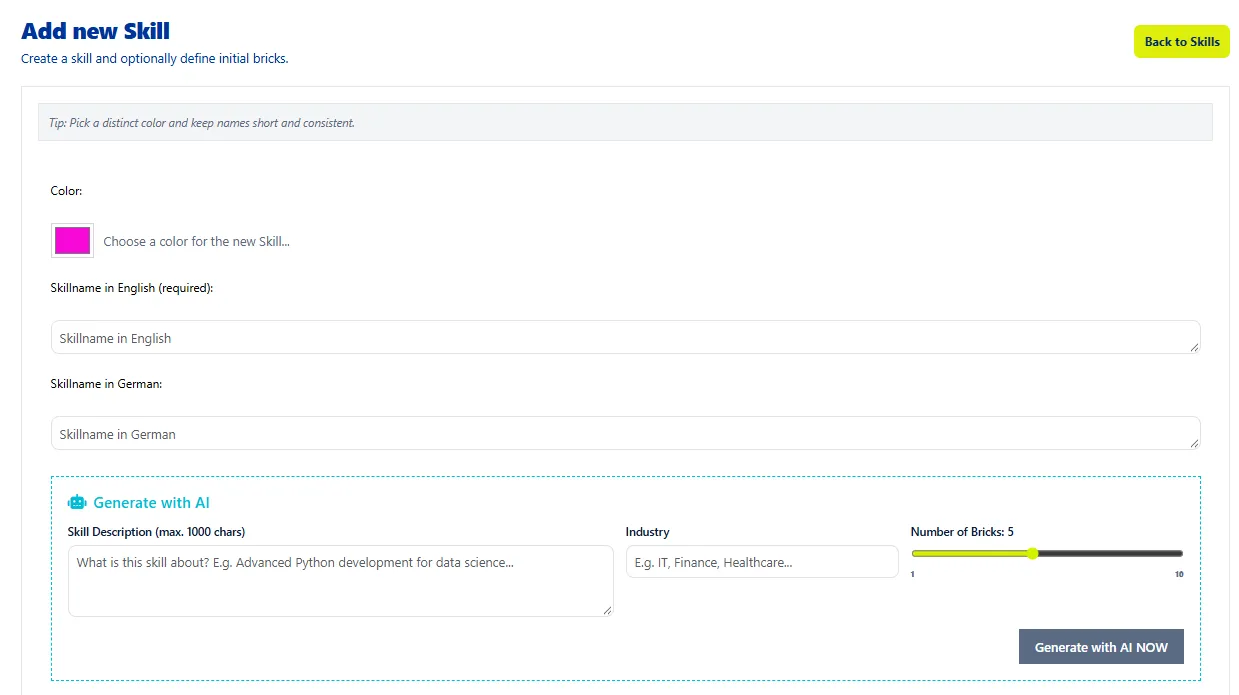Click the "Industry" label
The width and height of the screenshot is (1239, 695).
tap(648, 532)
